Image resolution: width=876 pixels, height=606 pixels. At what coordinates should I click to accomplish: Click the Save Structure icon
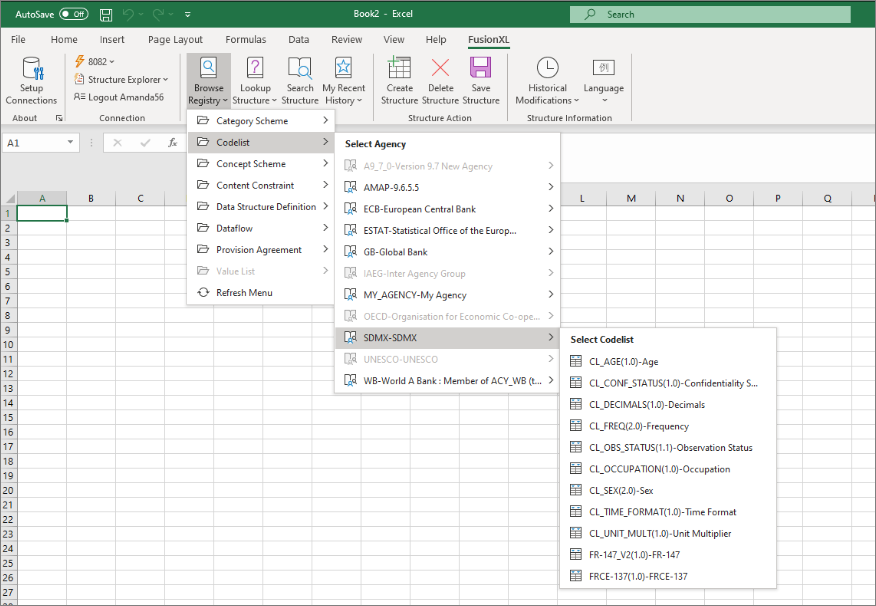[481, 69]
